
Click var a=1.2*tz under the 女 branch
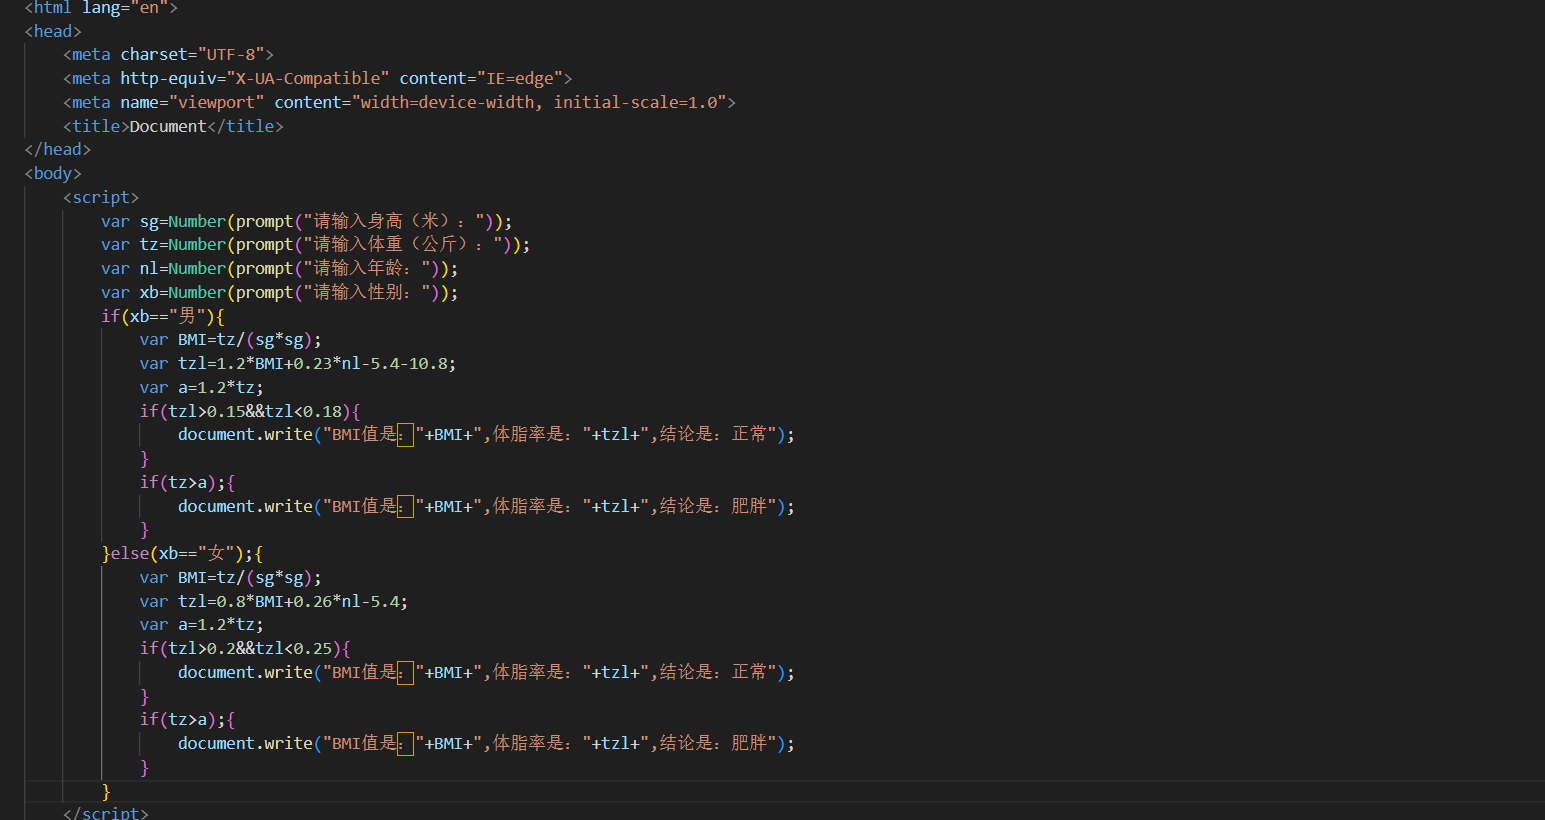(x=202, y=624)
